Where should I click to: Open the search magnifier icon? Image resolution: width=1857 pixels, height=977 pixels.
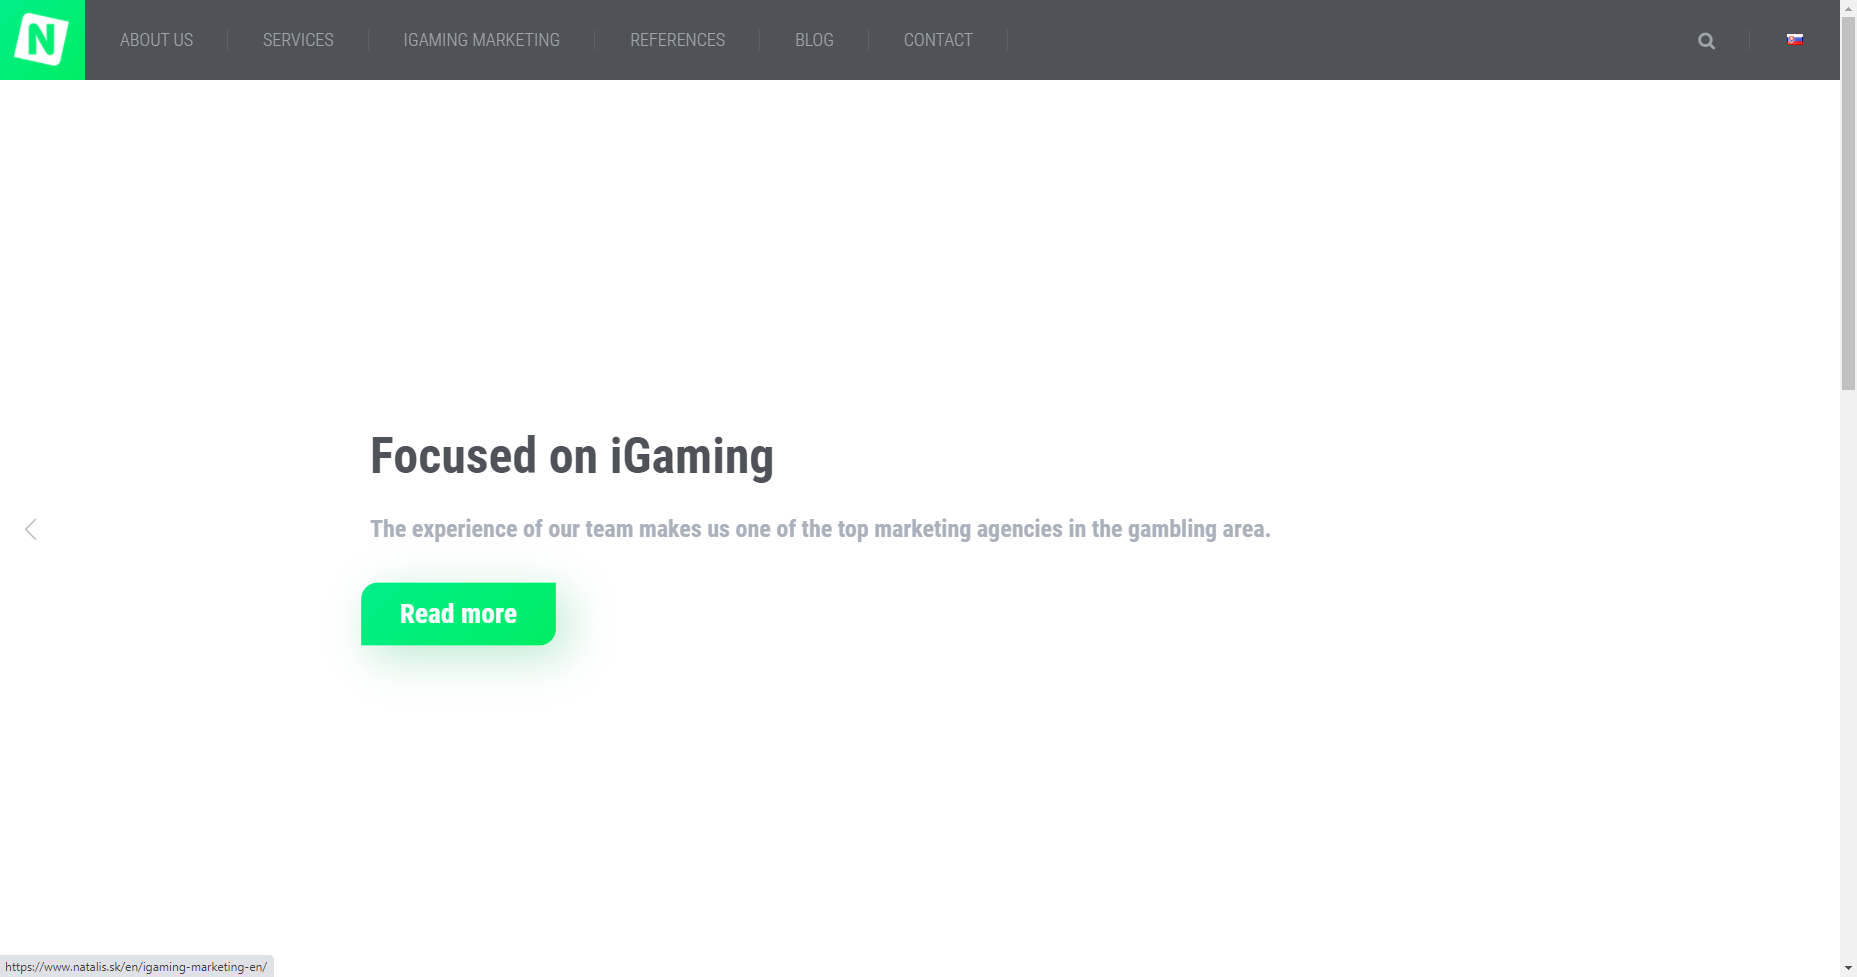[x=1706, y=41]
